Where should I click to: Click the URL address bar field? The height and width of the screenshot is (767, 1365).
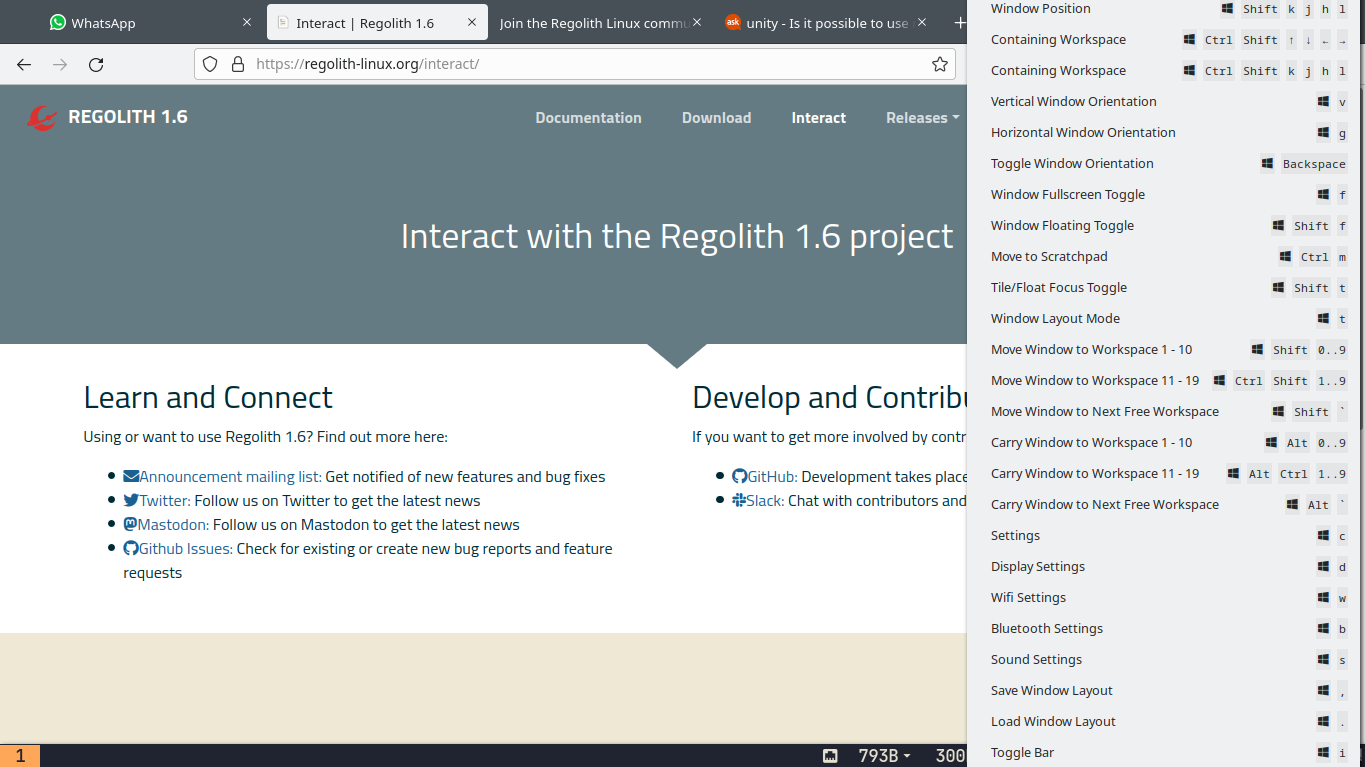575,64
